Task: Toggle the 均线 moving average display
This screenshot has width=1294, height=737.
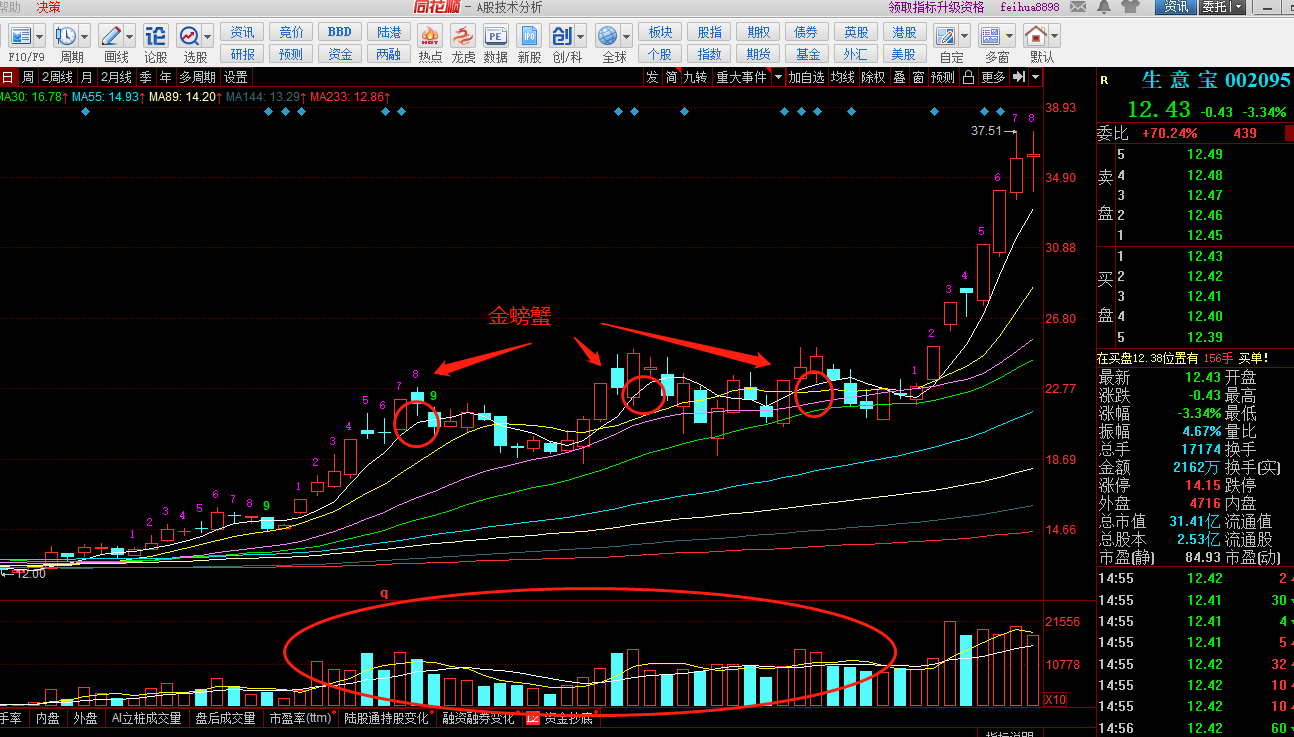Action: (843, 77)
